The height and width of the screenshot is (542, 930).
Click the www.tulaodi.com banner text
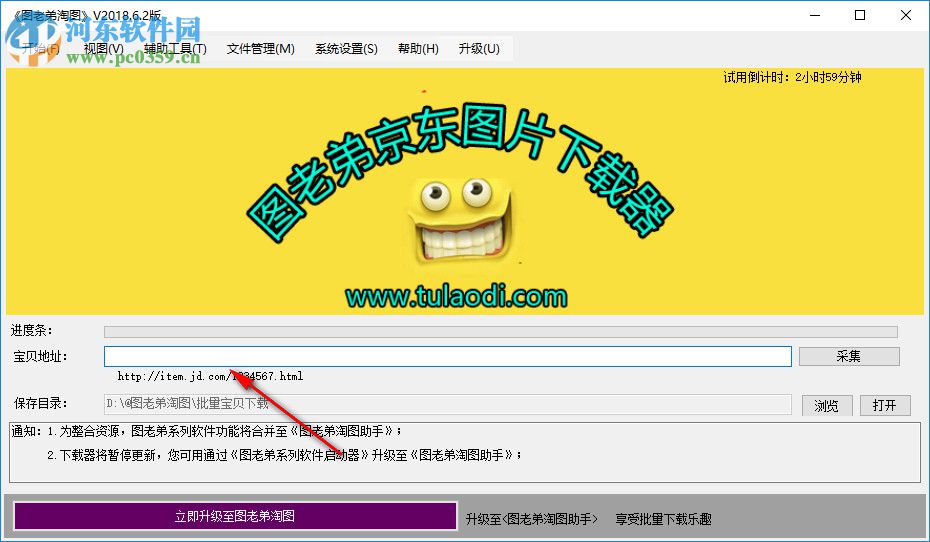coord(456,296)
